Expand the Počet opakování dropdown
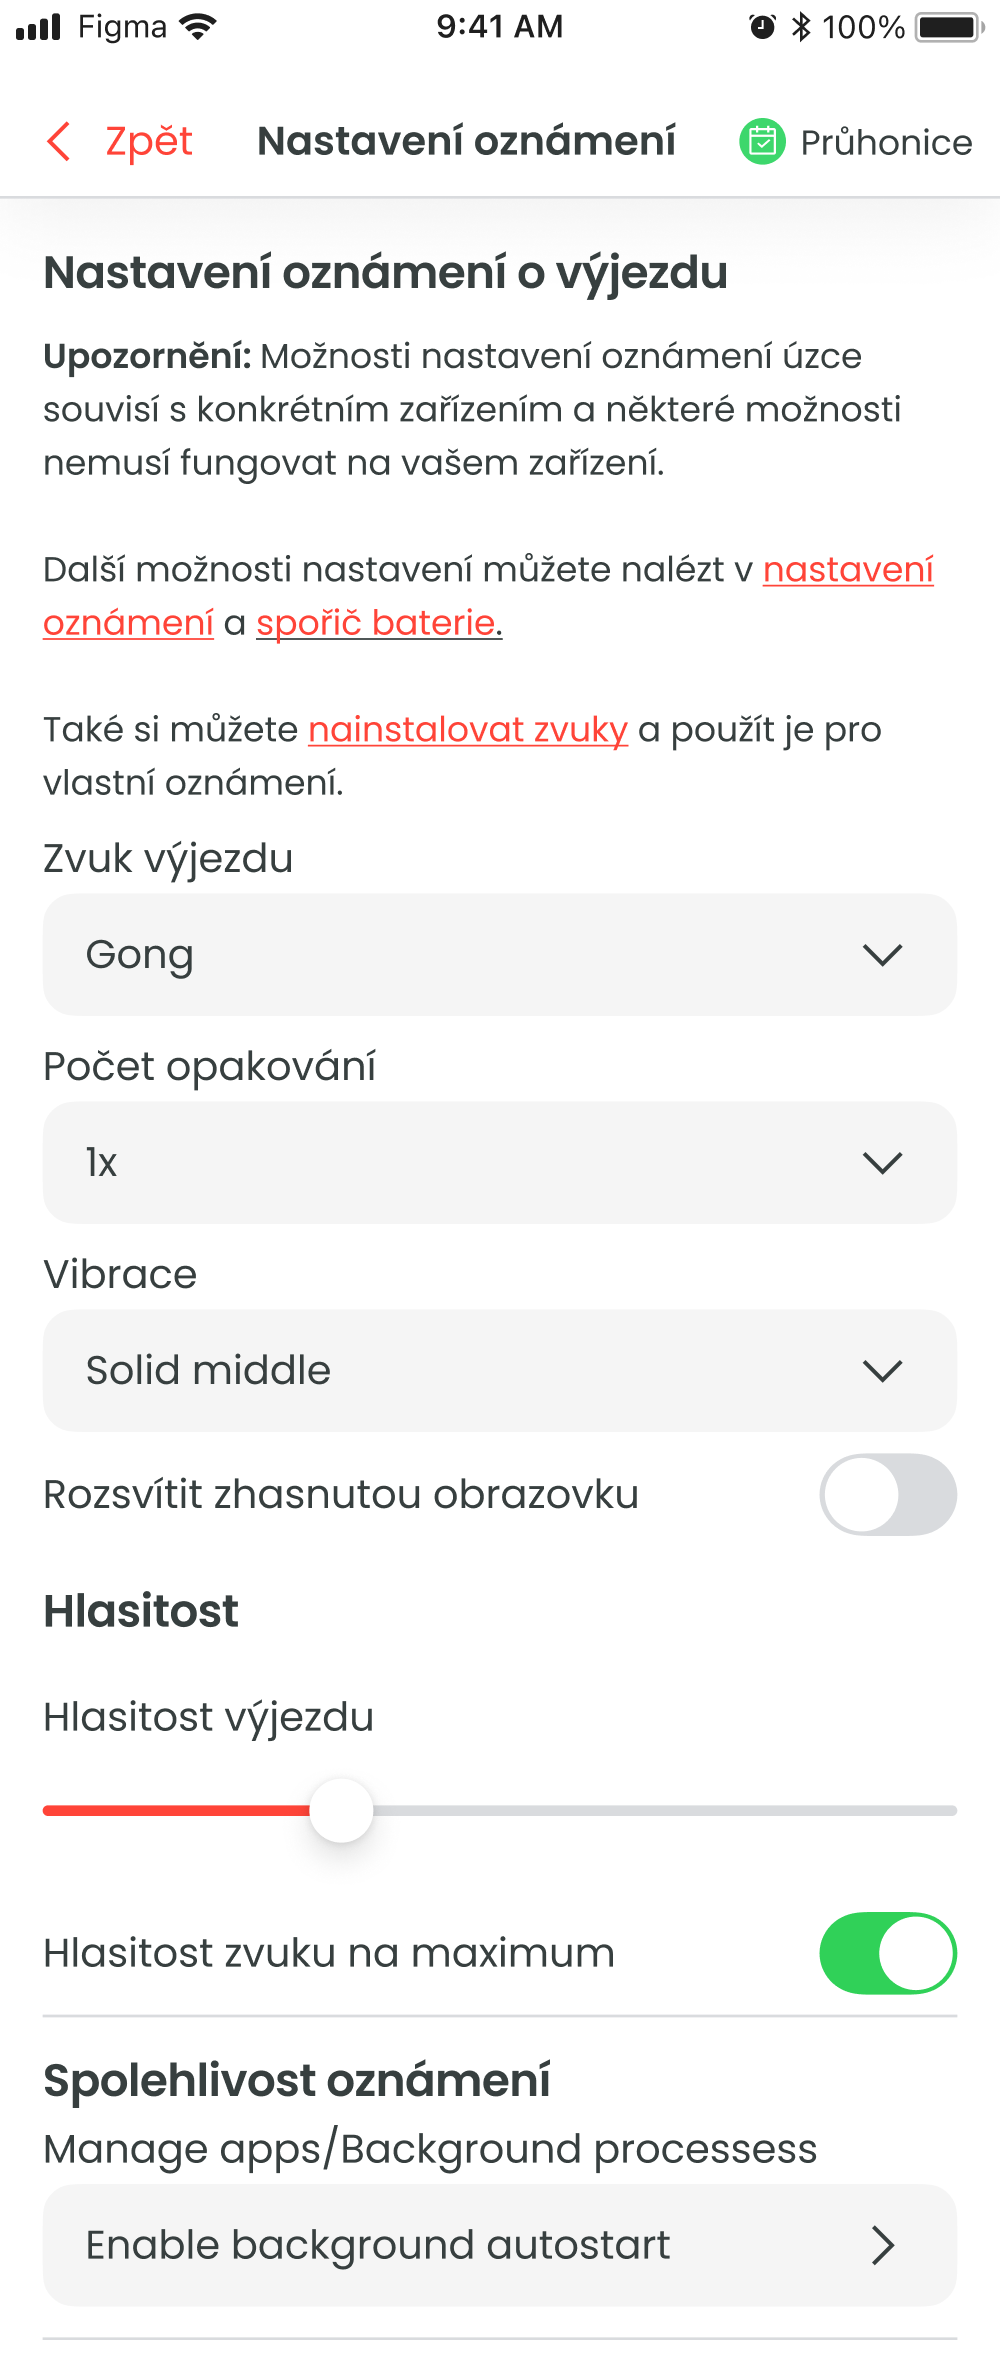Image resolution: width=1000 pixels, height=2371 pixels. coord(499,1162)
